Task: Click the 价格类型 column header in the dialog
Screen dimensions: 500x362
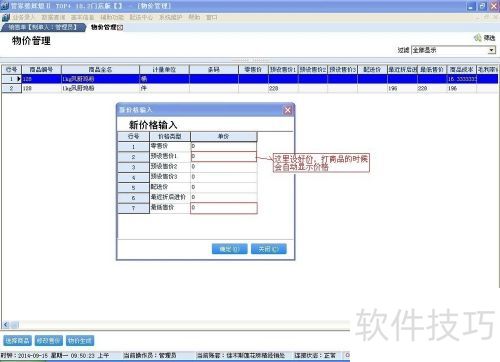Action: click(170, 136)
